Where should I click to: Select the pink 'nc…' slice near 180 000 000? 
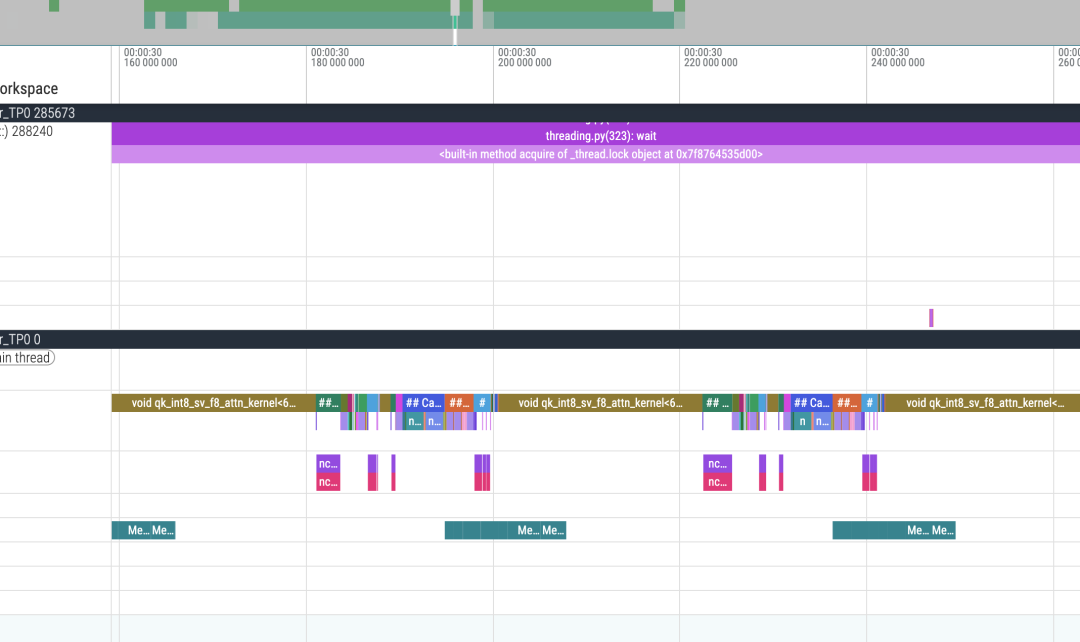tap(328, 482)
